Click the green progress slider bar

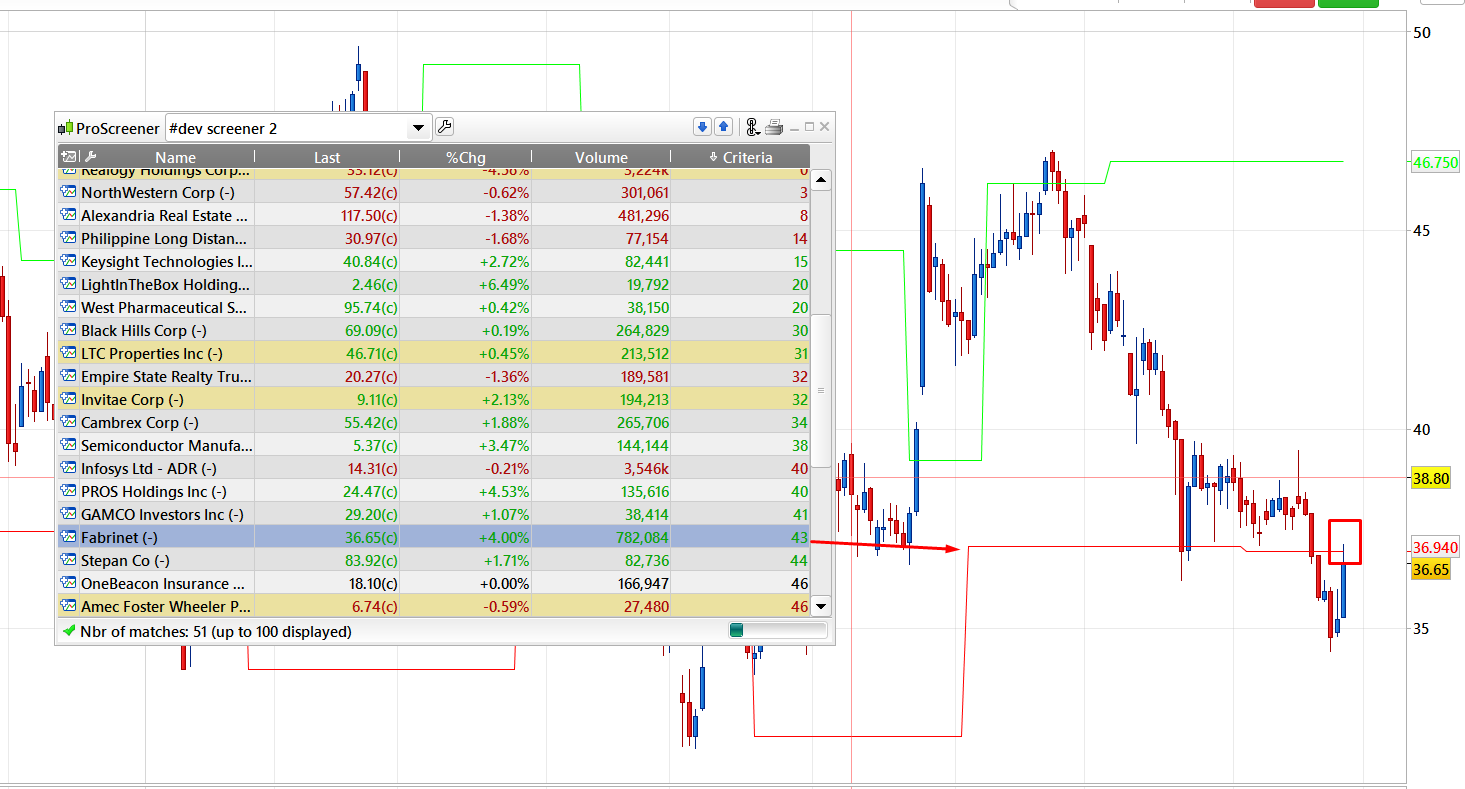coord(778,631)
